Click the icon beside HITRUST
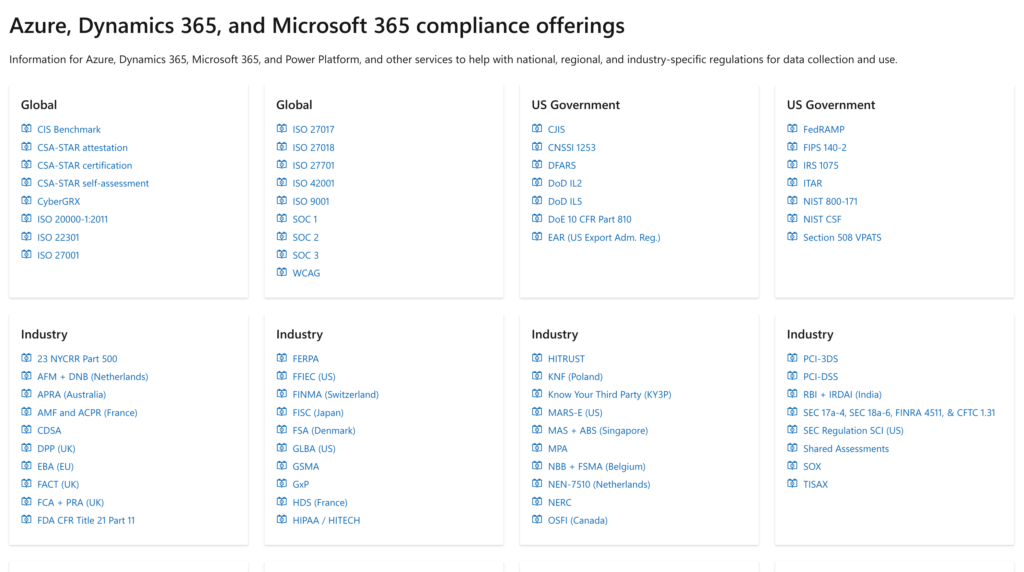This screenshot has width=1024, height=572. (x=537, y=358)
